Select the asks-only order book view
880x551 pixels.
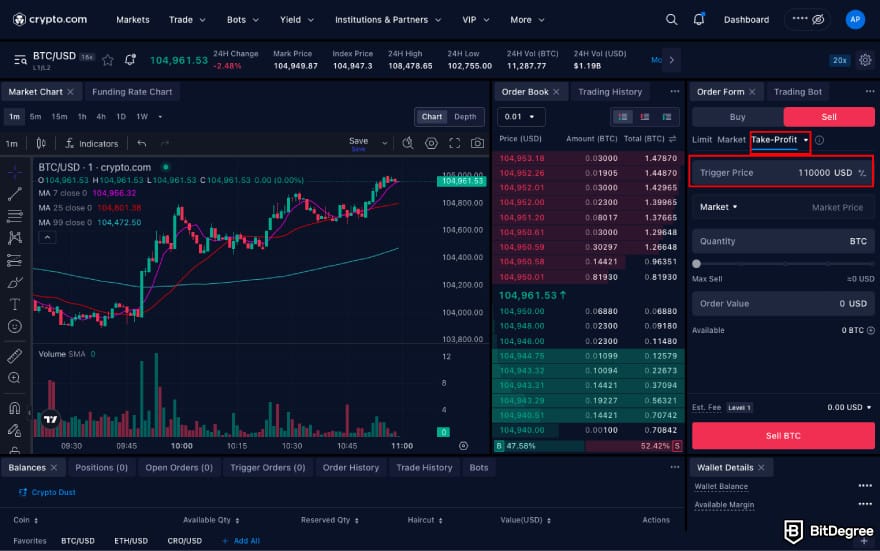coord(645,117)
